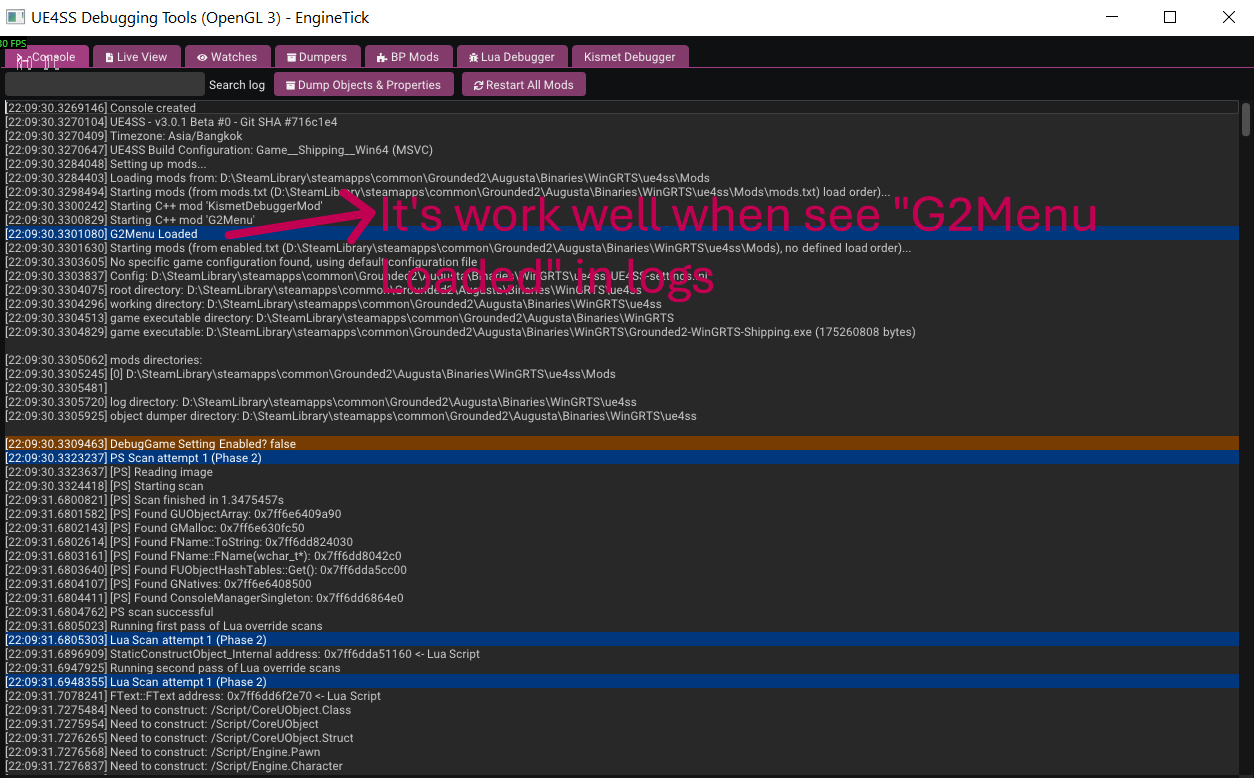Viewport: 1254px width, 778px height.
Task: Open the BP Mods tab
Action: (x=408, y=57)
